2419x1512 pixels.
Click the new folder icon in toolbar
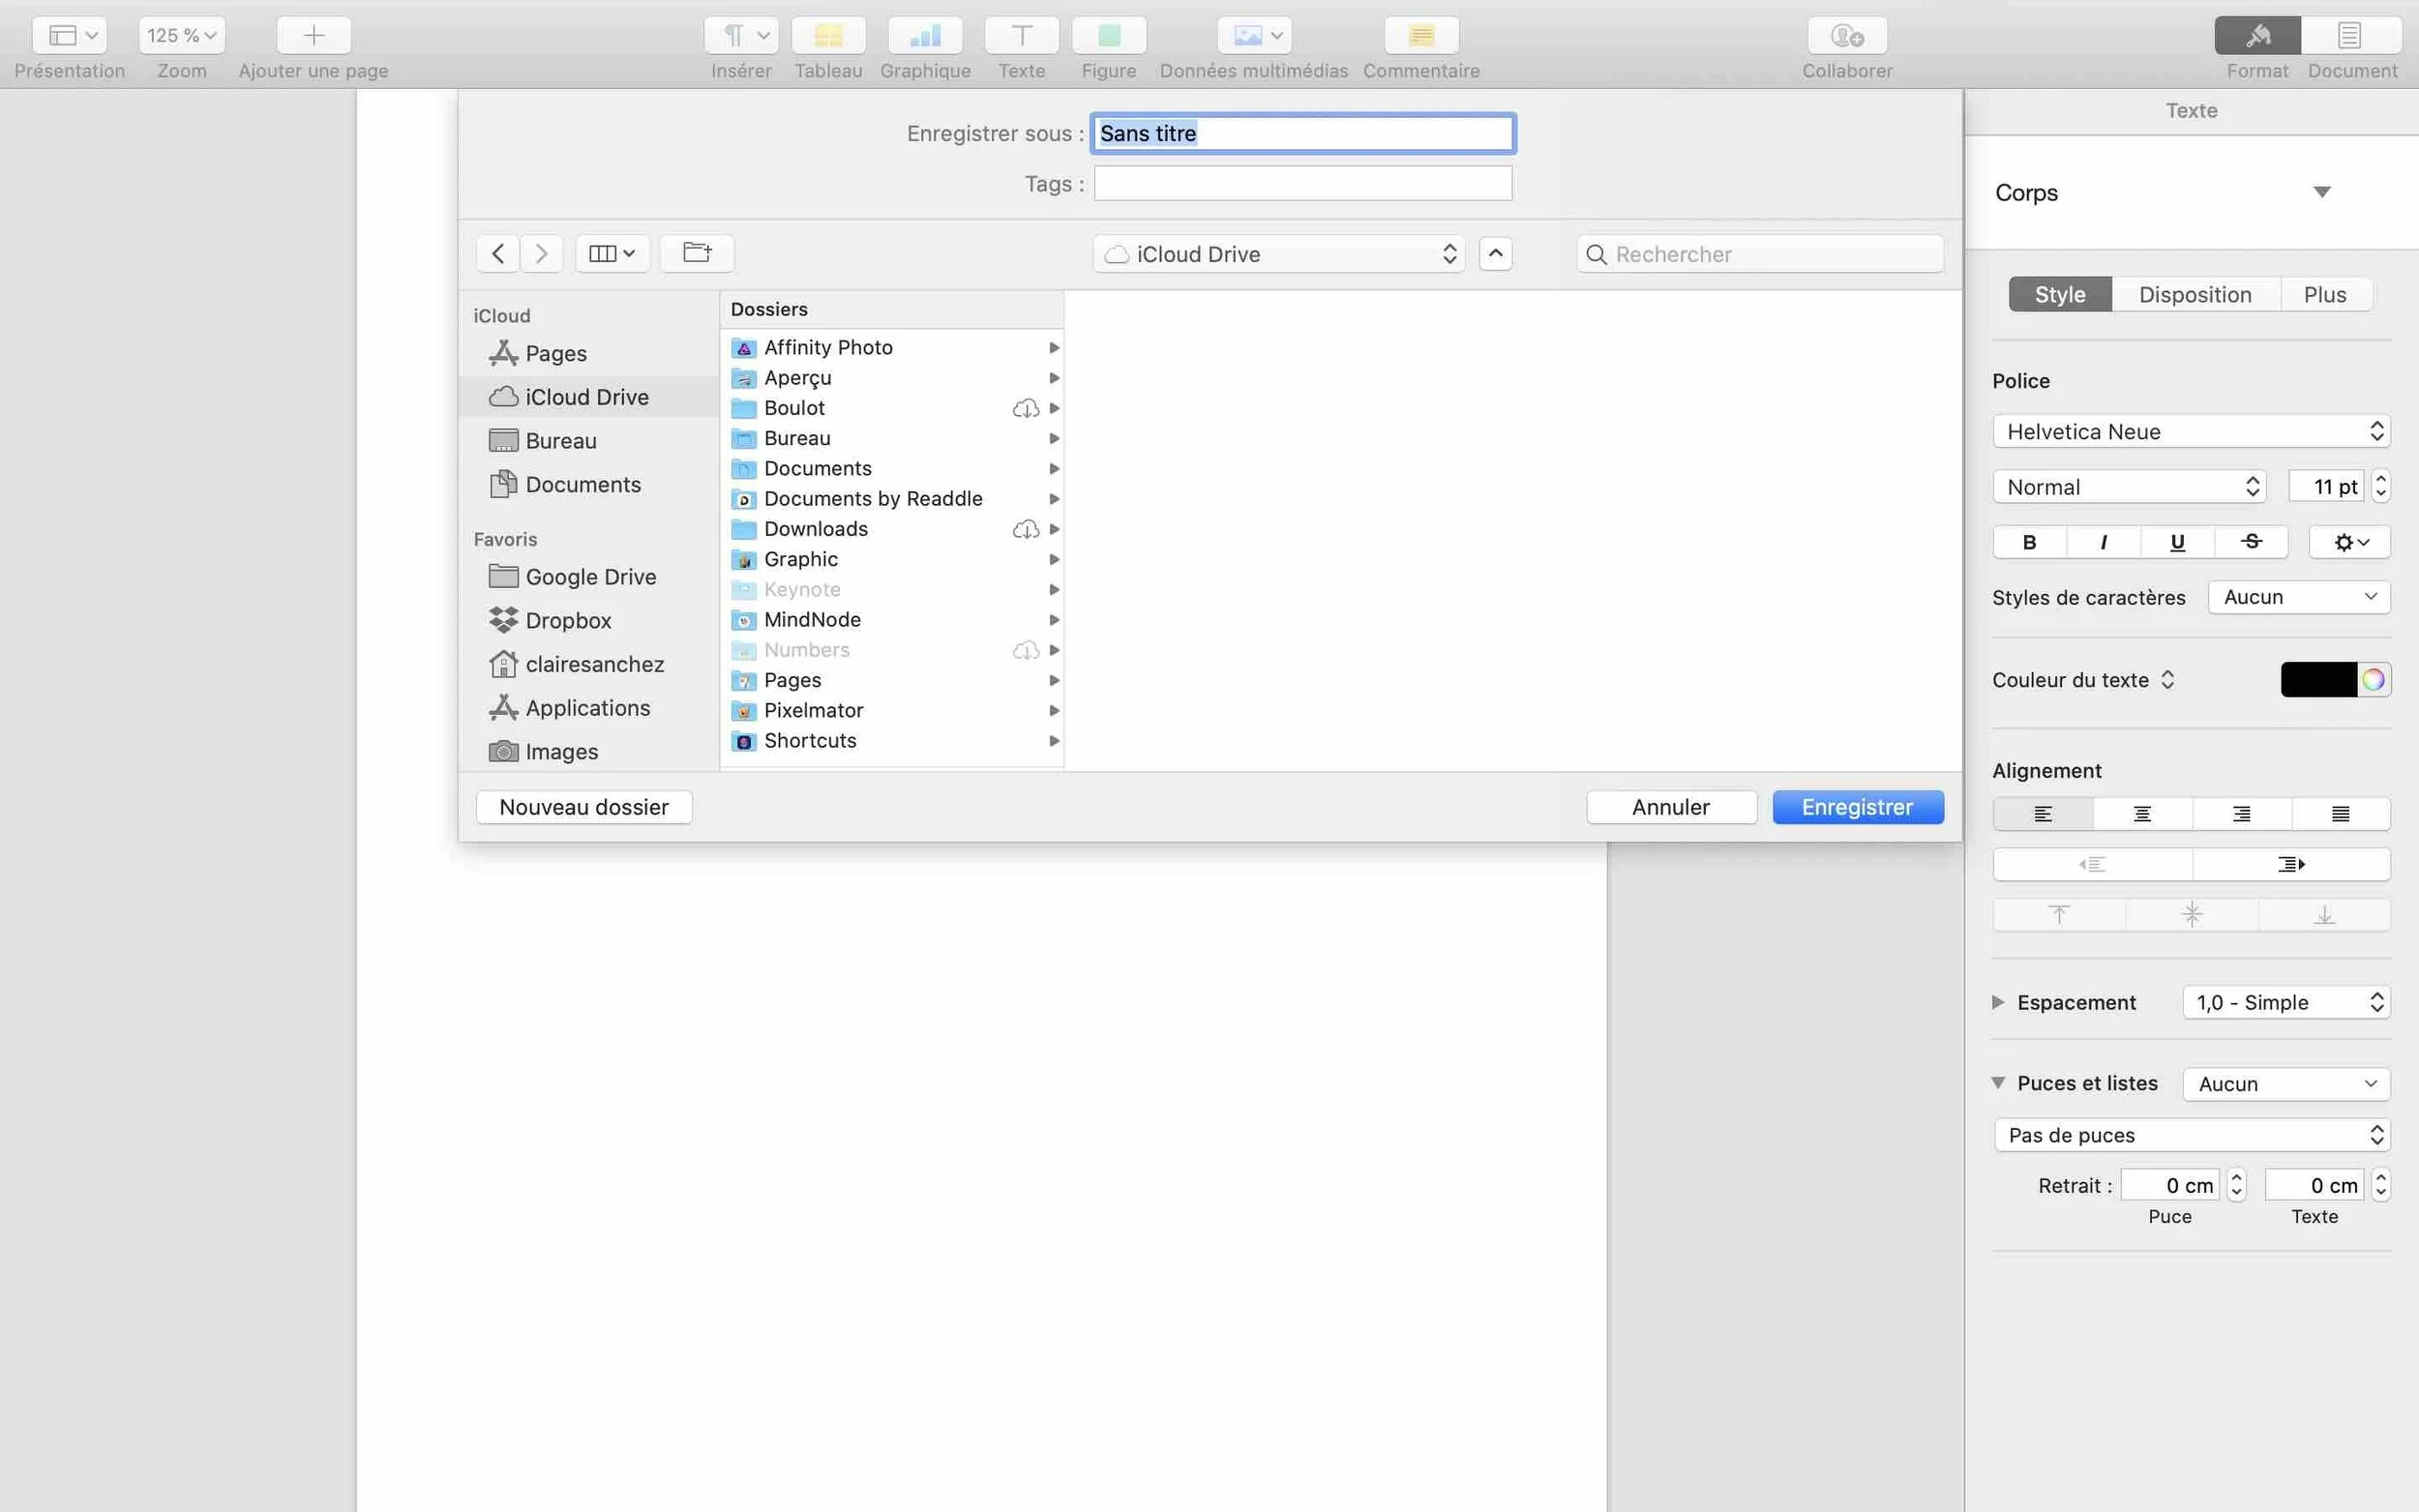click(697, 253)
